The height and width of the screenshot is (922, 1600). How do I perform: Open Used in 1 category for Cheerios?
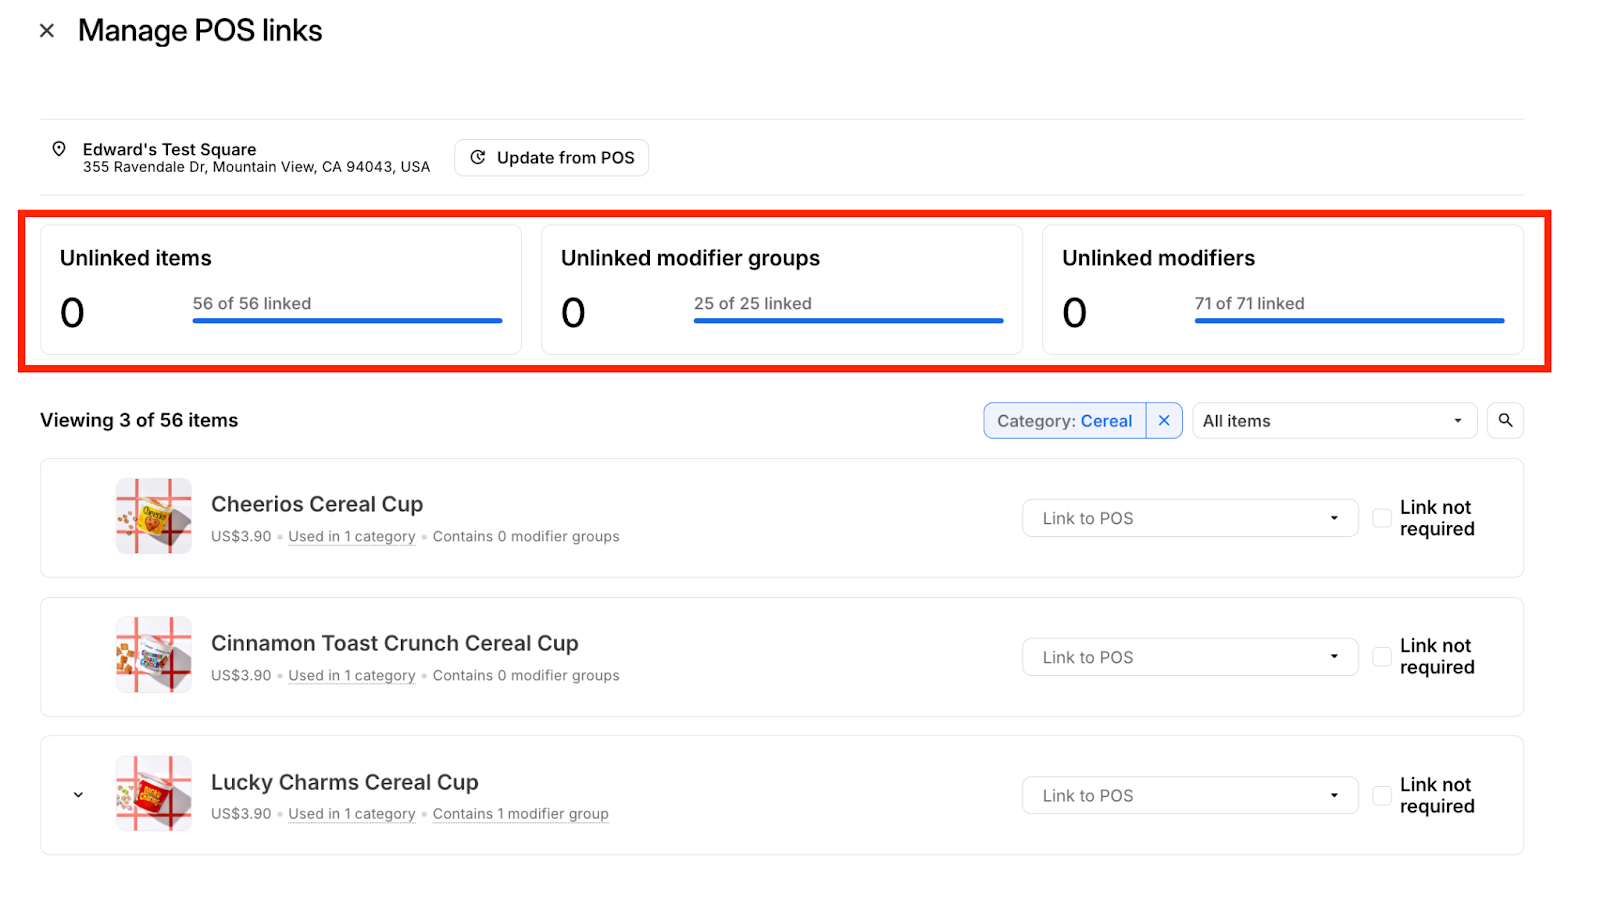coord(351,536)
